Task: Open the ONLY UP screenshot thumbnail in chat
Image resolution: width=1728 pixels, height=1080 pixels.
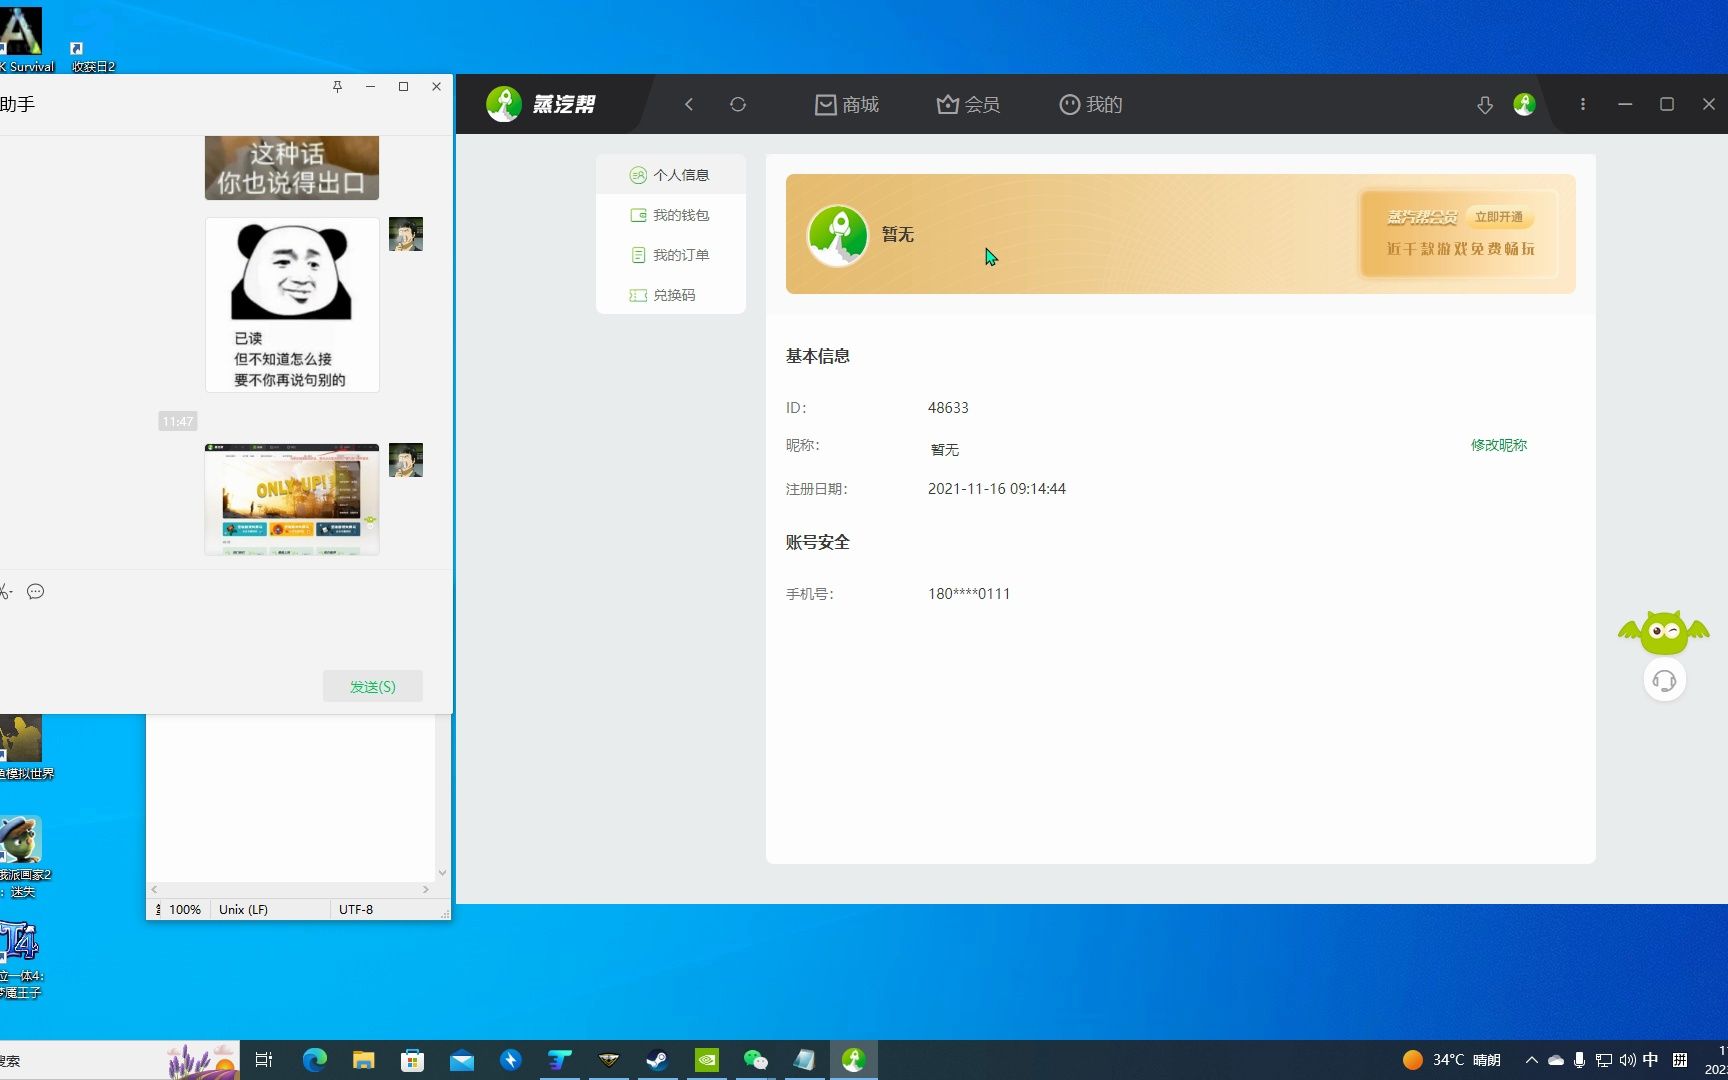Action: coord(292,499)
